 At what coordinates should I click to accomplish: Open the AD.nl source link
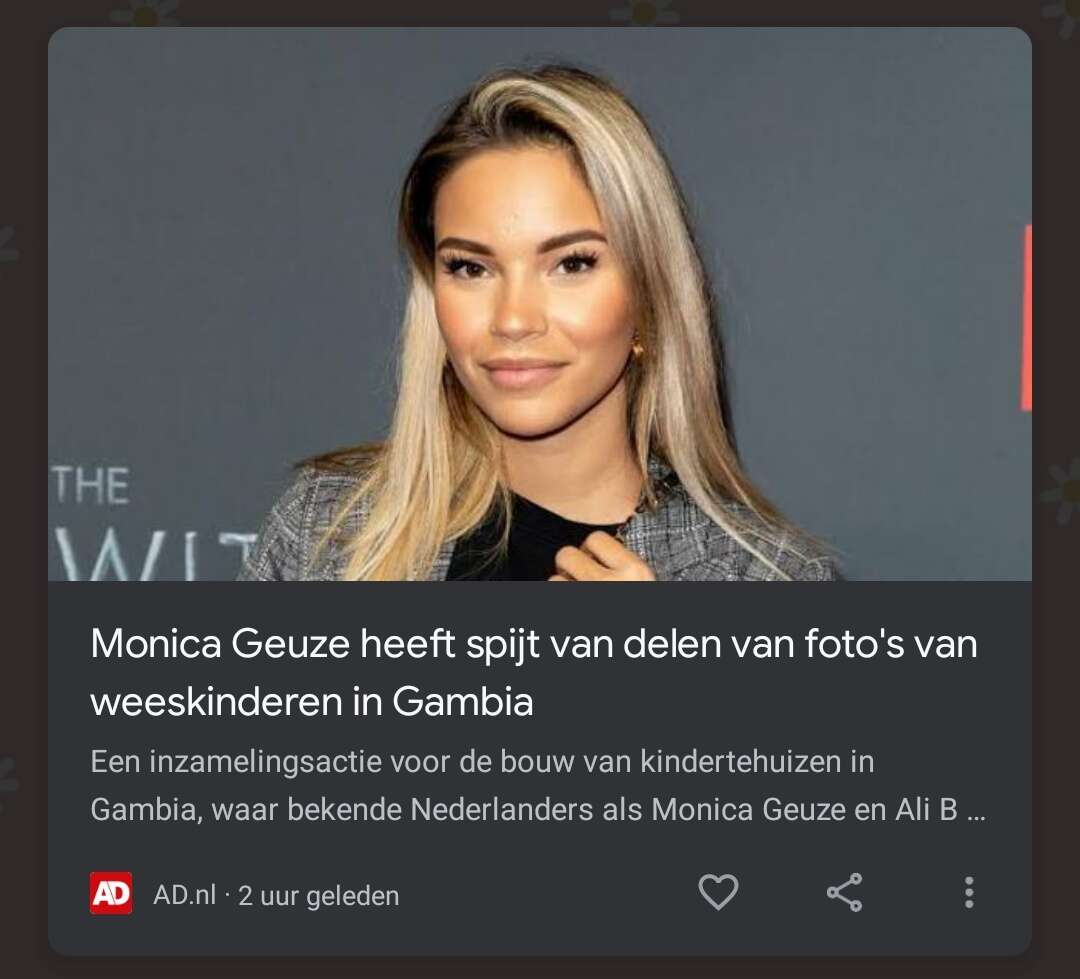(185, 895)
